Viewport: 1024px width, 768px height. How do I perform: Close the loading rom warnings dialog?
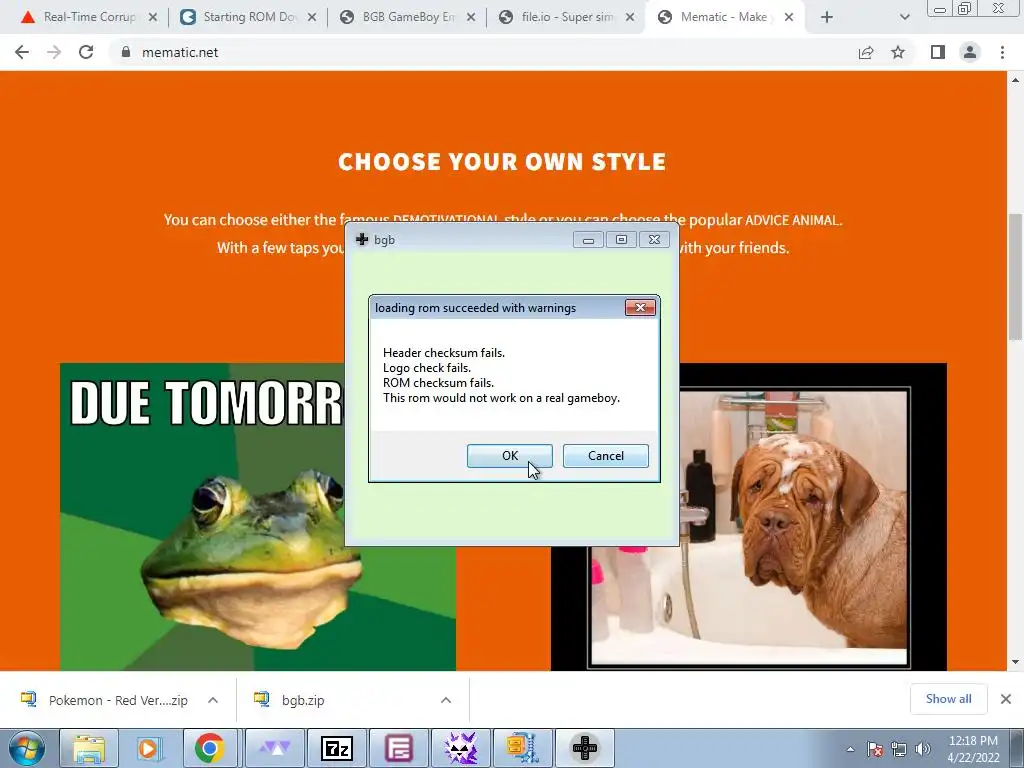tap(640, 308)
